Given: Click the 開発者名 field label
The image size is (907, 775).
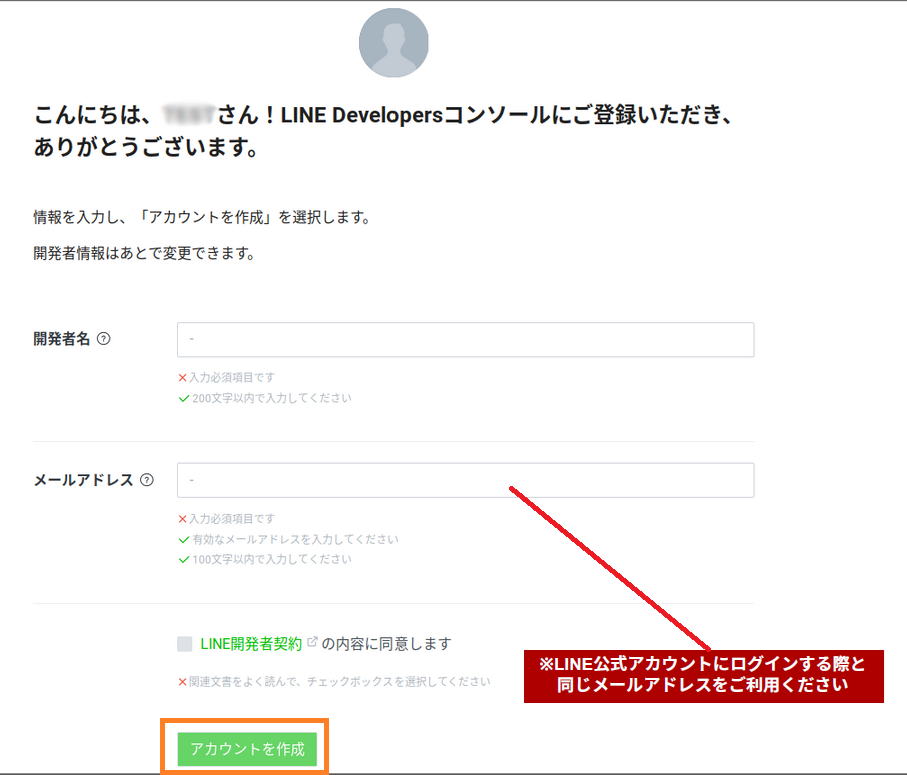Looking at the screenshot, I should coord(62,339).
